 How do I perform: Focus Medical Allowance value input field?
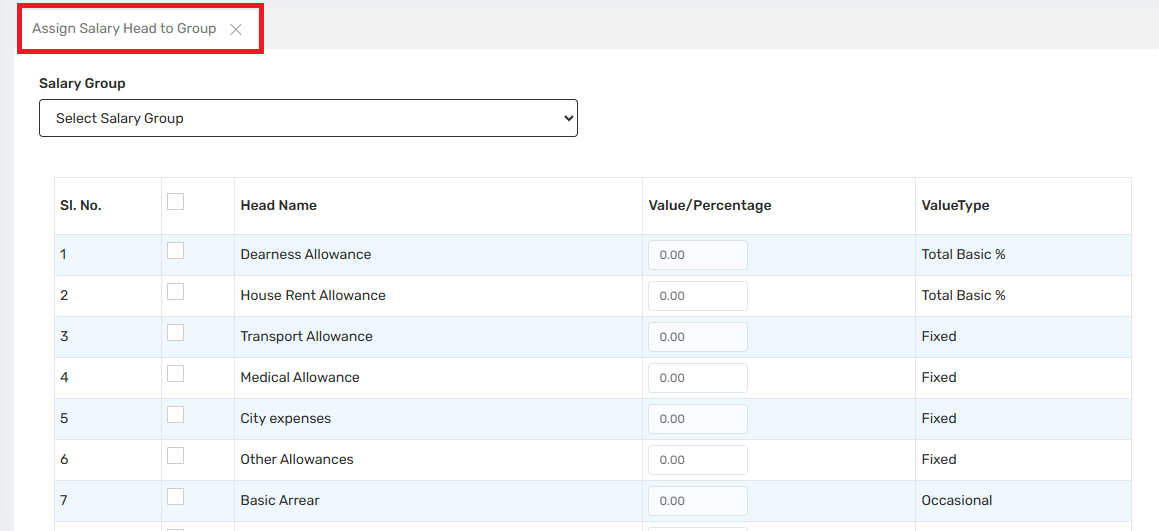(x=698, y=378)
